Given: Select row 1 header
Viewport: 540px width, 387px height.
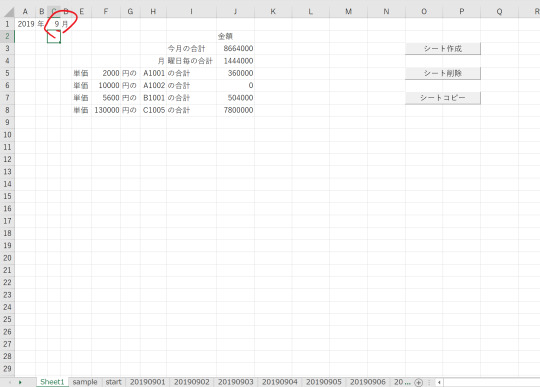Looking at the screenshot, I should [7, 24].
